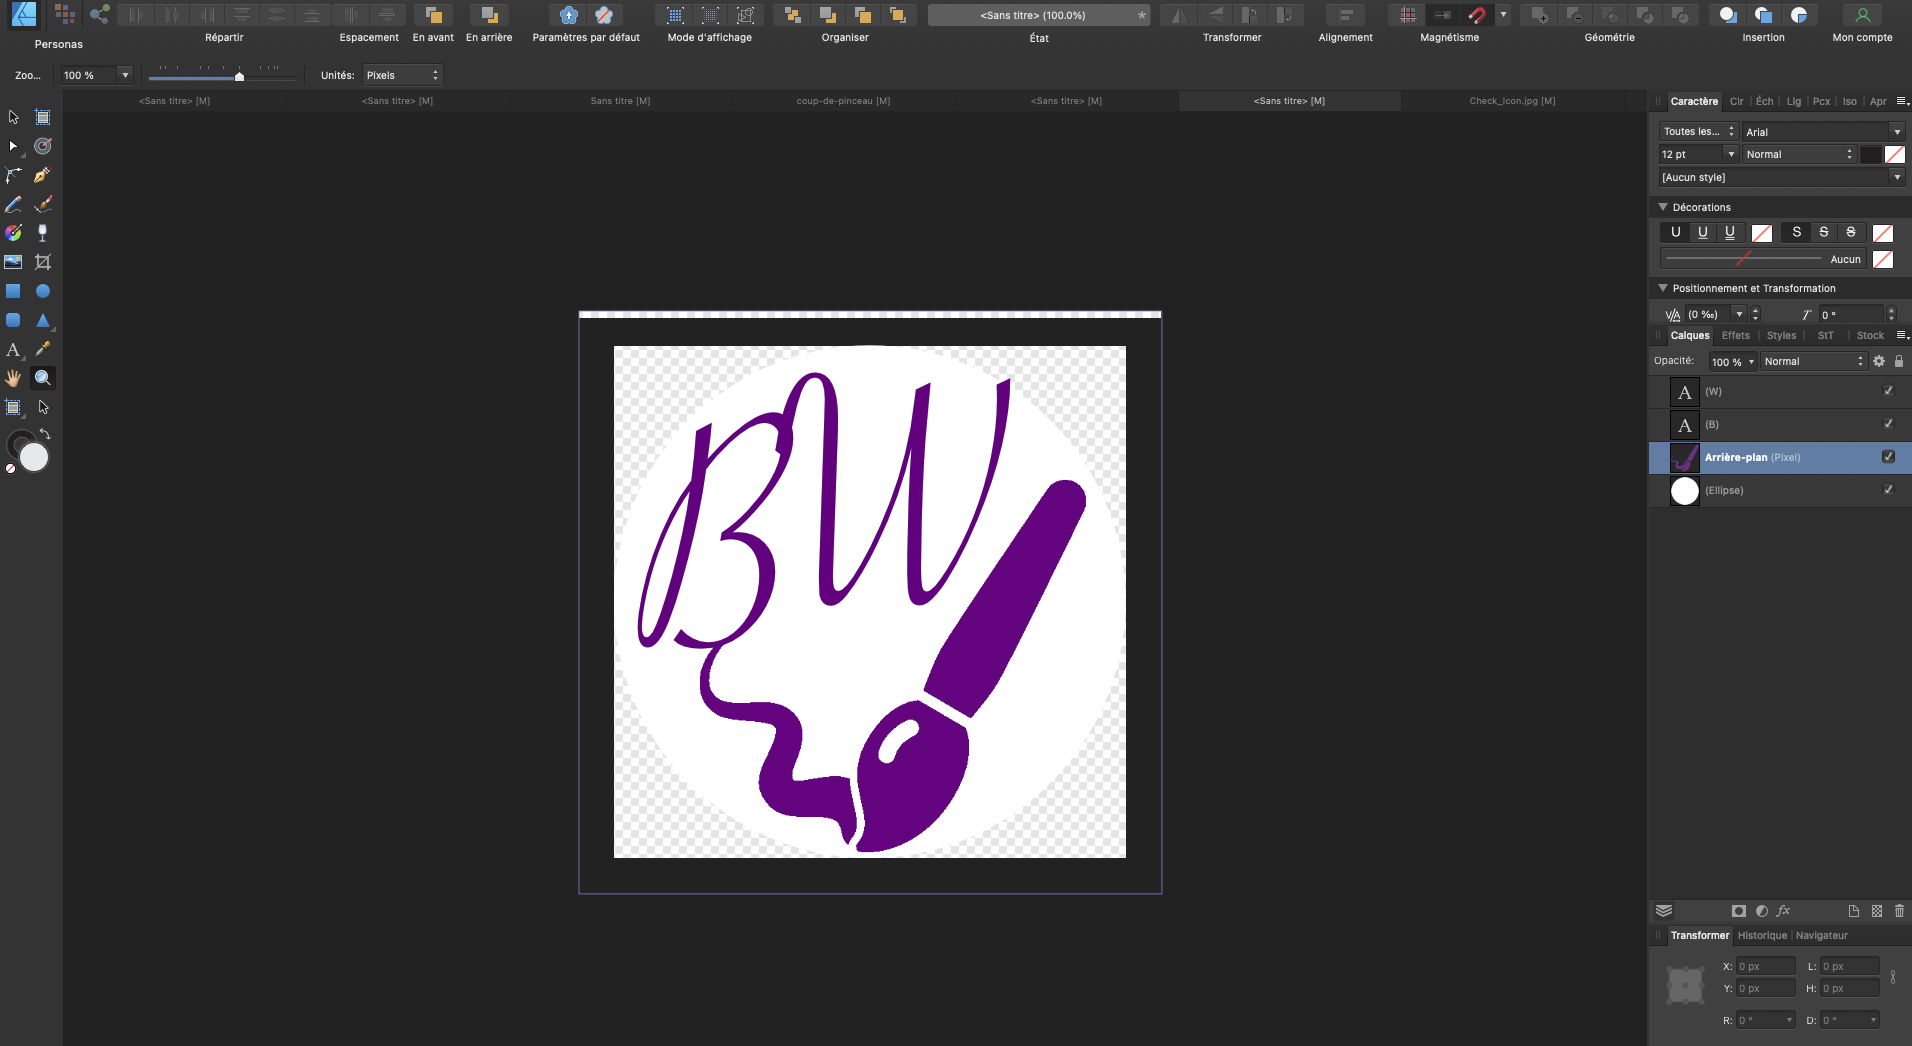Switch to the Historique tab

(x=1761, y=936)
